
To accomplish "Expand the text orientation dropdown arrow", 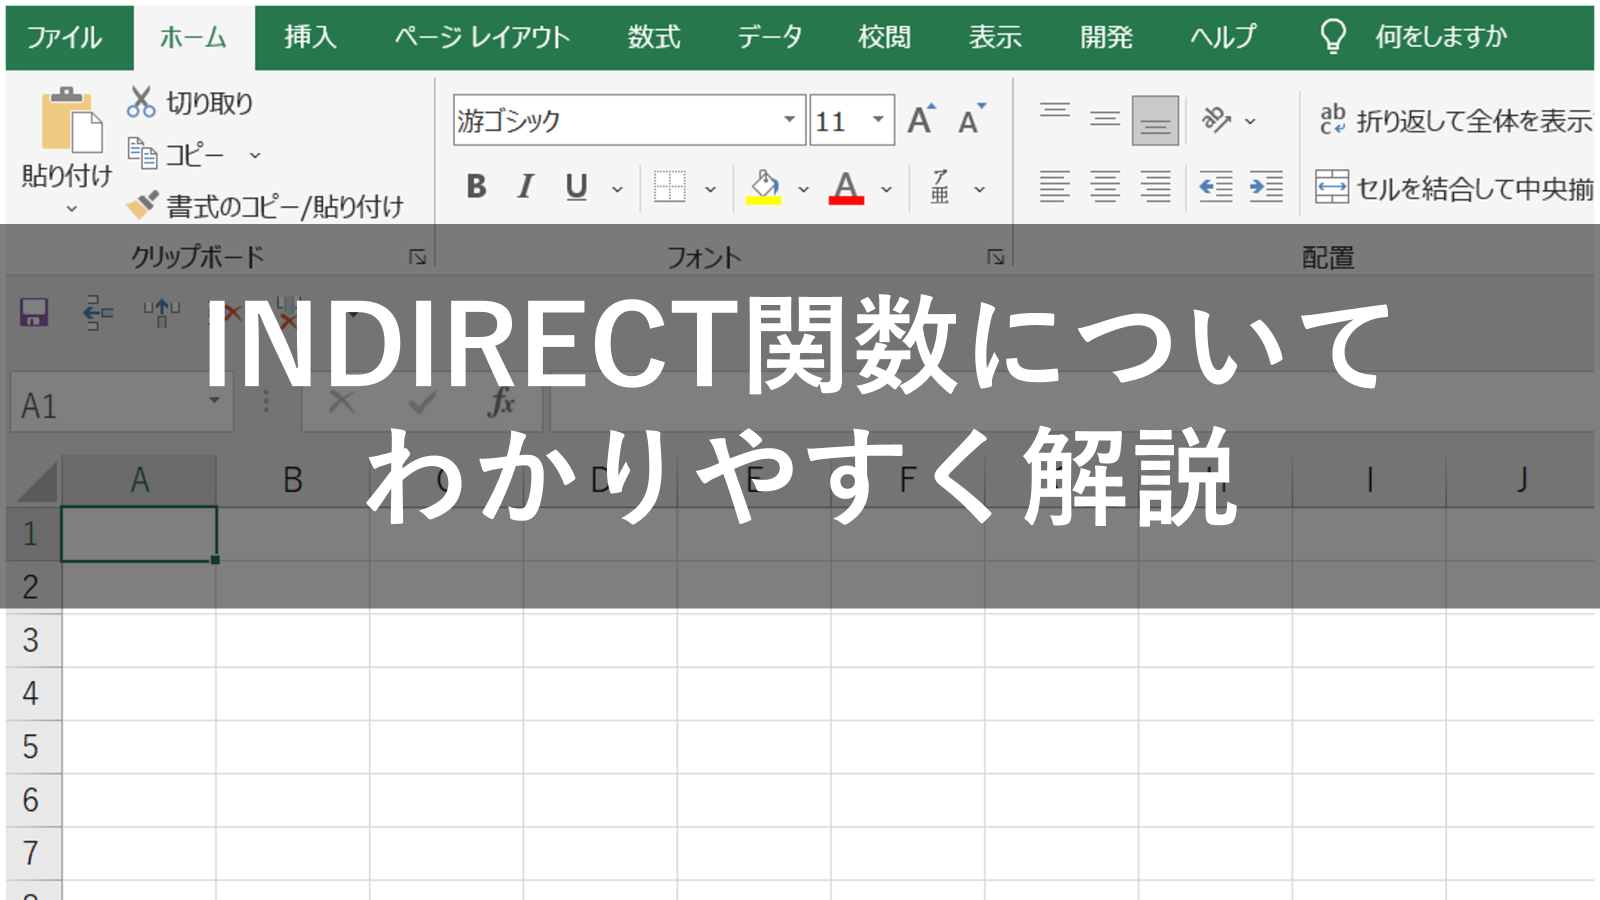I will [x=1250, y=121].
